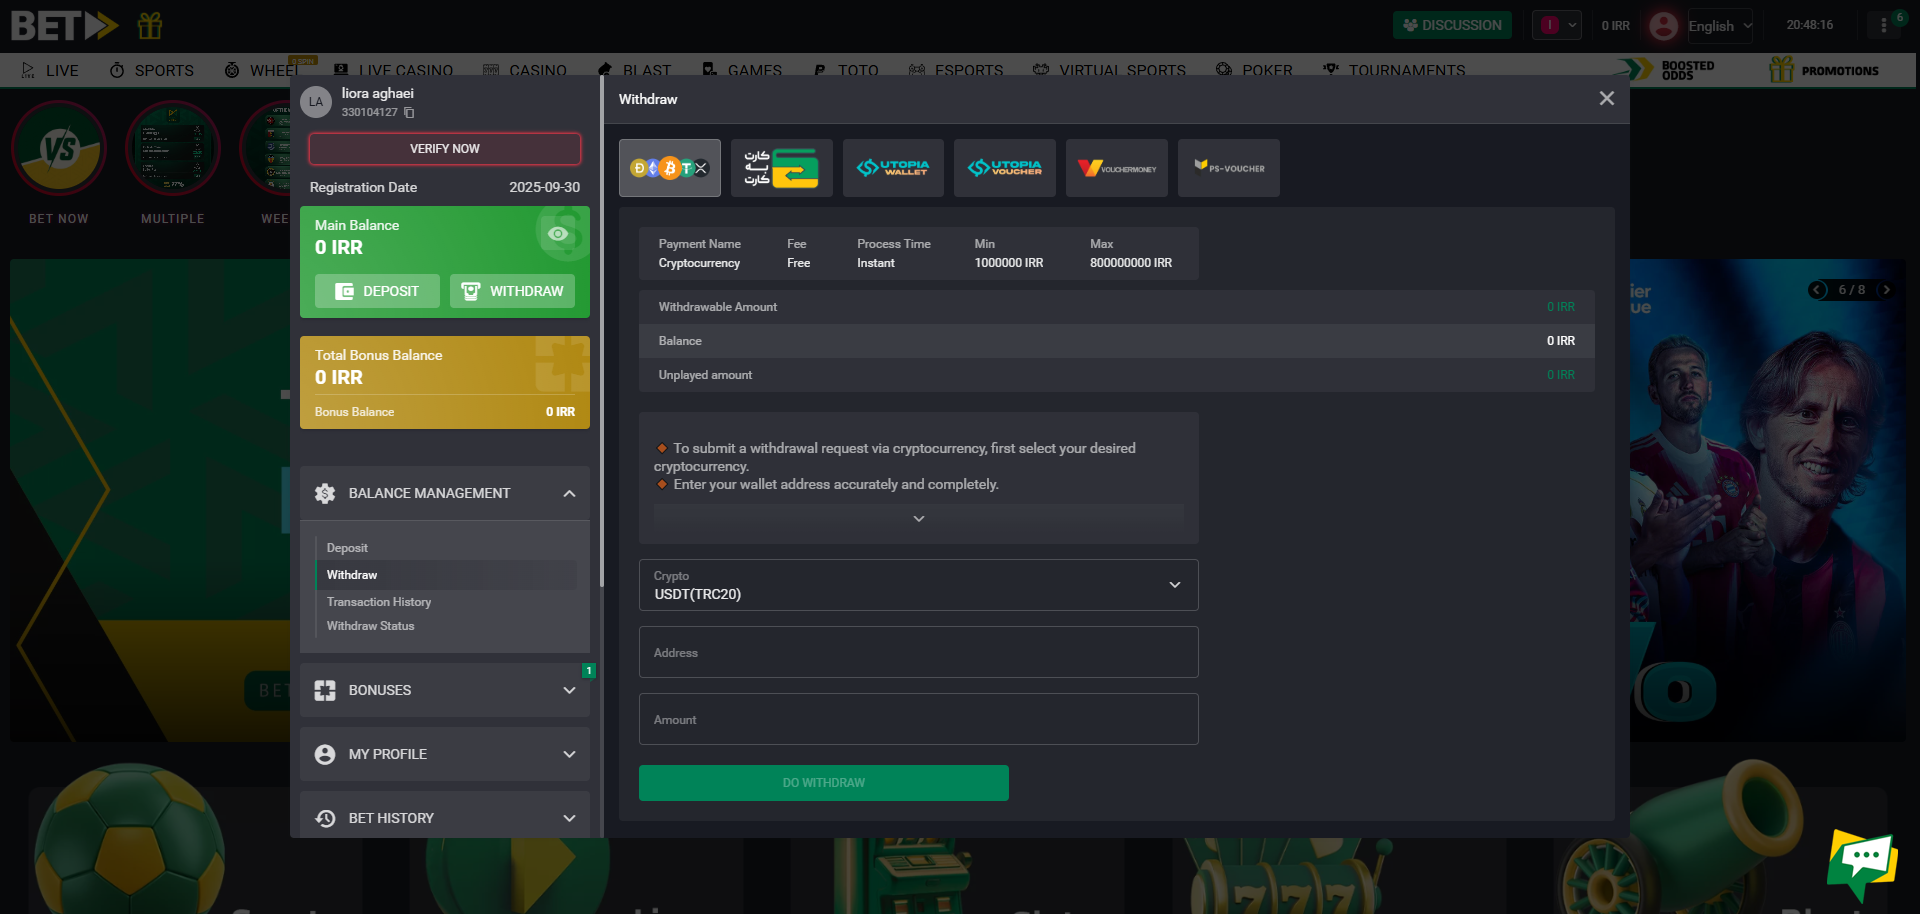Open the English language dropdown
Screen dimensions: 1920x914
(x=1719, y=26)
